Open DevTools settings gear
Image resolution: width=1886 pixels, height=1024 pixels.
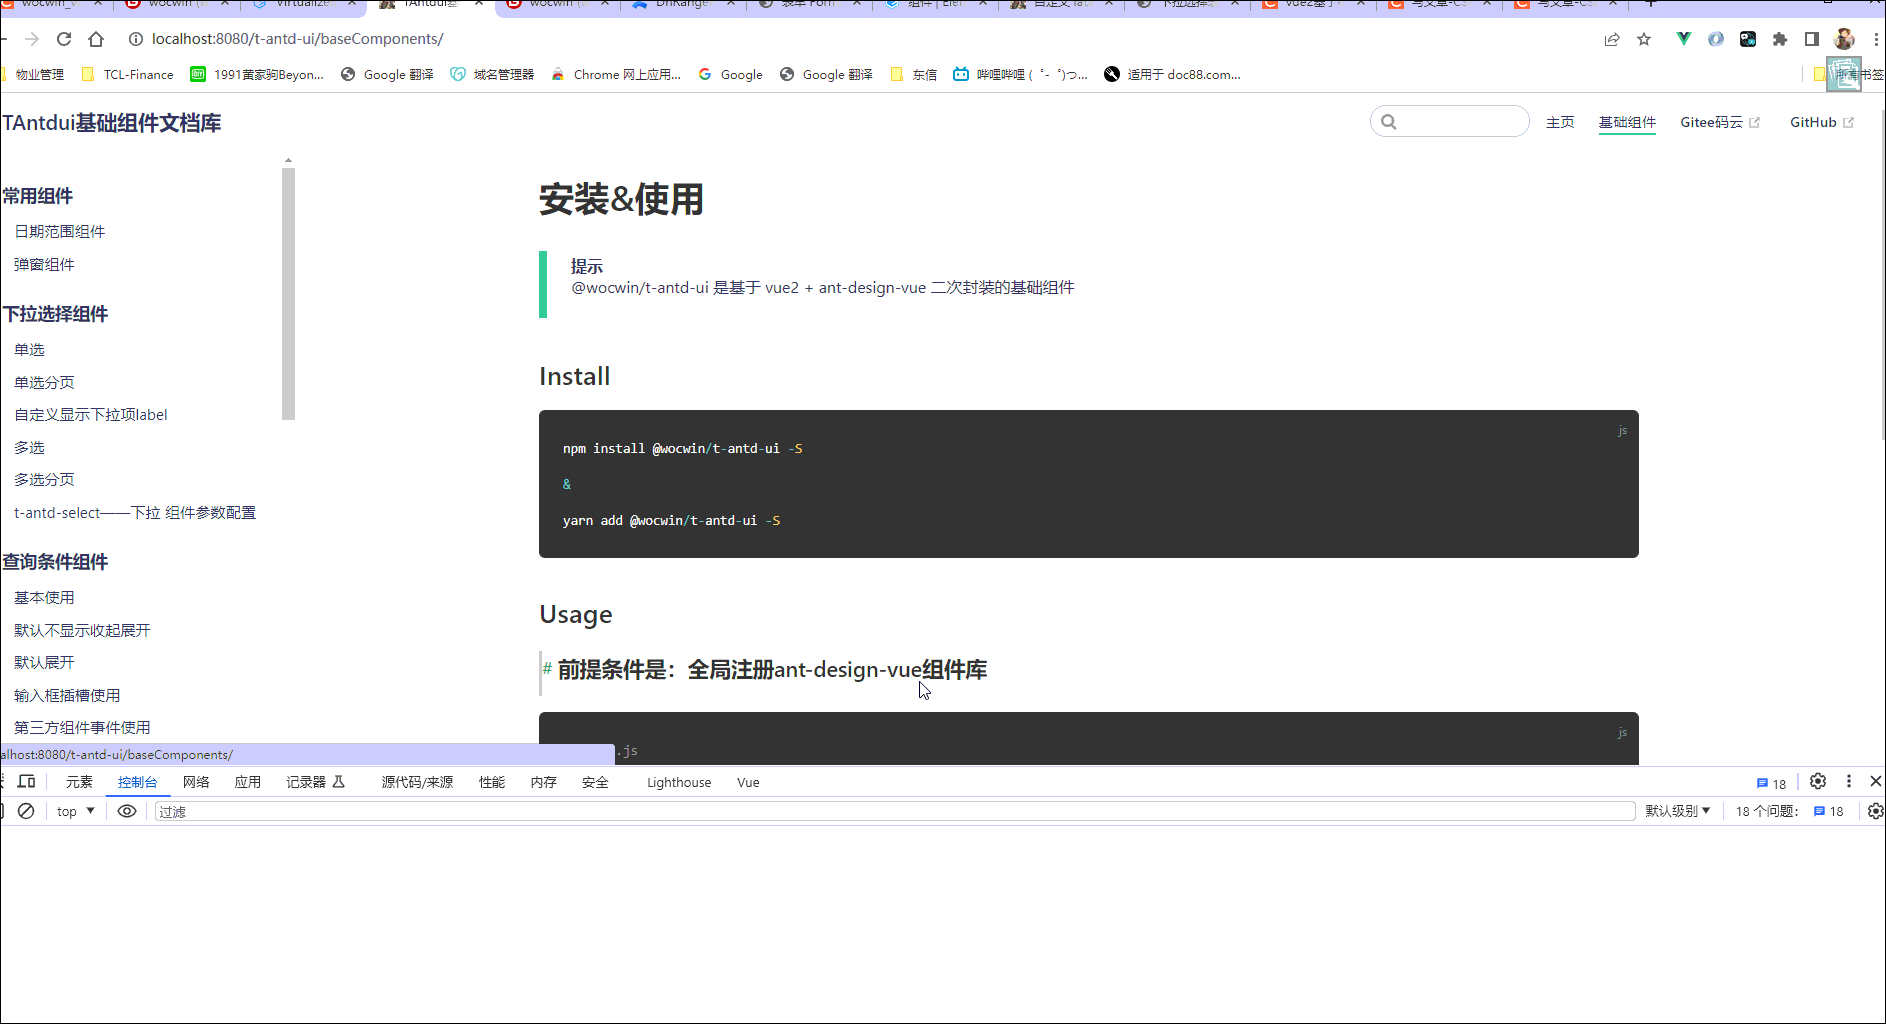1818,782
